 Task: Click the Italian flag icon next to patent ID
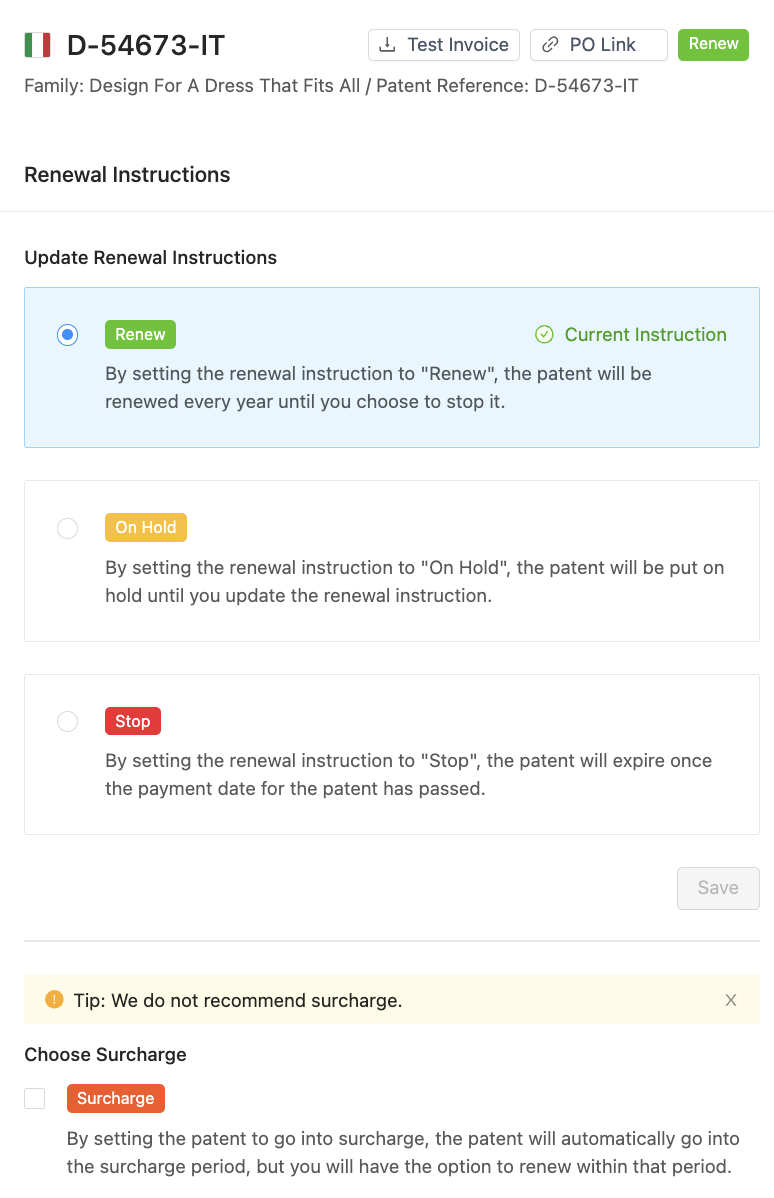(37, 44)
